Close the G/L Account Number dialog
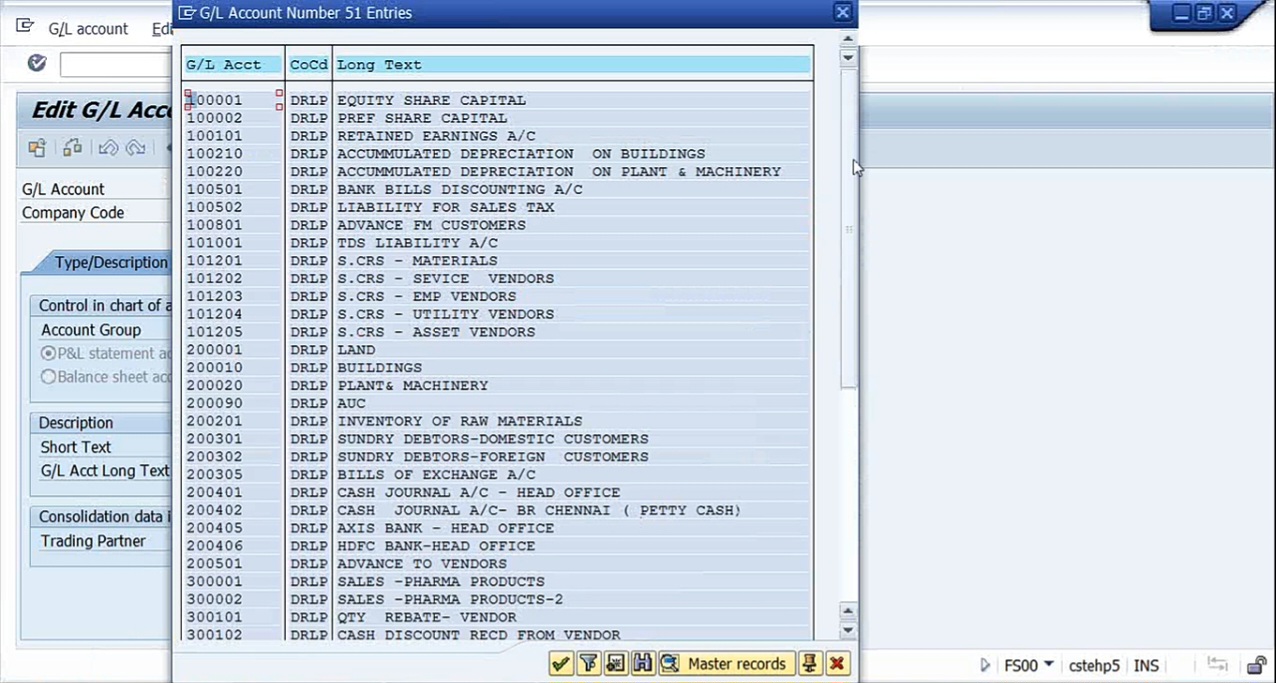The image size is (1276, 683). (843, 13)
